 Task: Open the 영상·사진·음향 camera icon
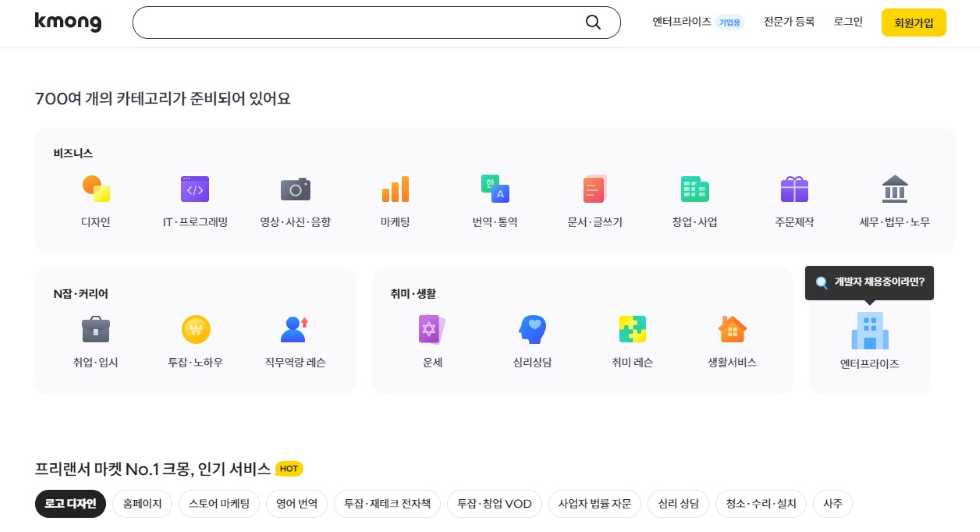coord(295,189)
